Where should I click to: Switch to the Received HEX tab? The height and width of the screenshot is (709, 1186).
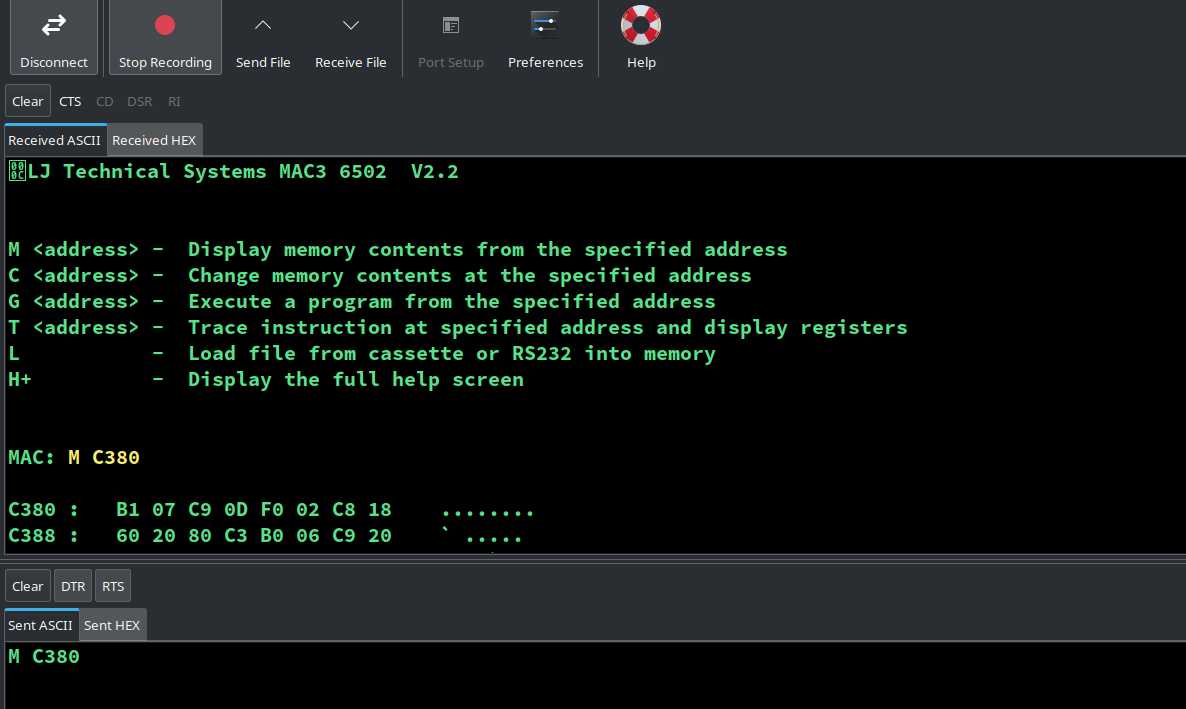[x=154, y=140]
